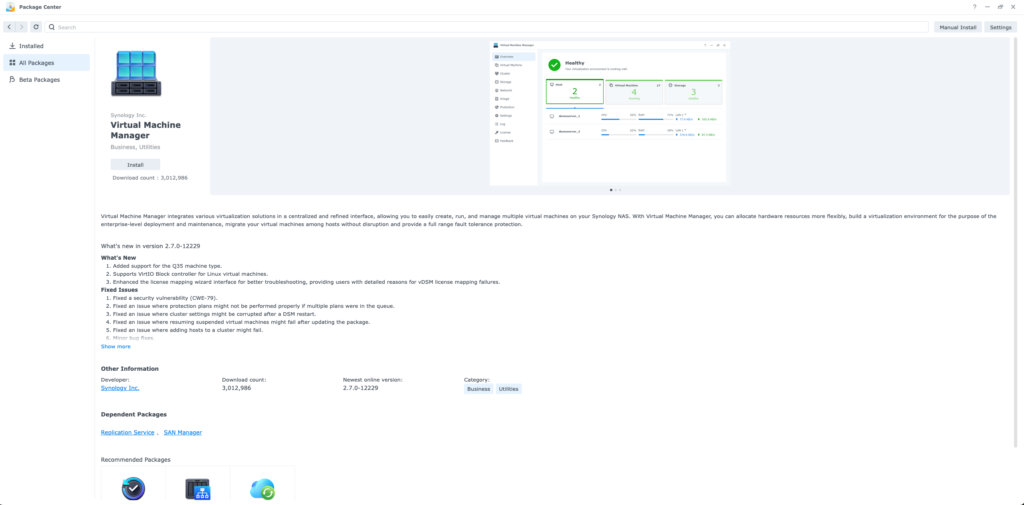
Task: Refresh the Package Center listing
Action: pyautogui.click(x=36, y=27)
